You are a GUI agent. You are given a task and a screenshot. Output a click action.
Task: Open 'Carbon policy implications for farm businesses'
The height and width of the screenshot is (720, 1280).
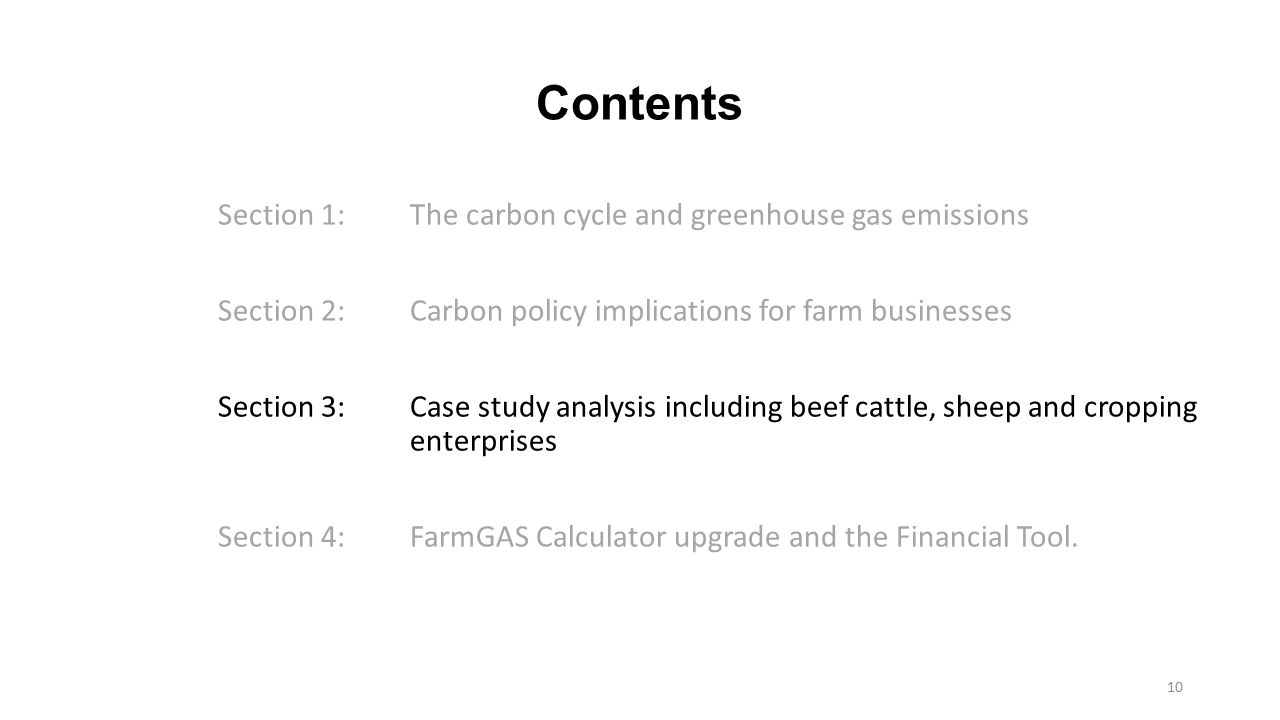pos(711,312)
